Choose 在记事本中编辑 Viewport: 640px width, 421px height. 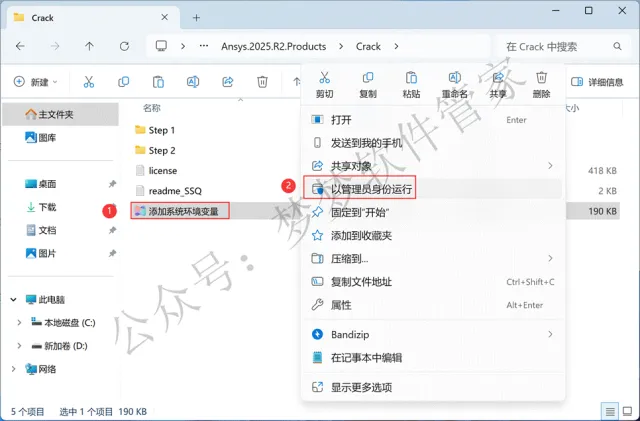pyautogui.click(x=433, y=358)
